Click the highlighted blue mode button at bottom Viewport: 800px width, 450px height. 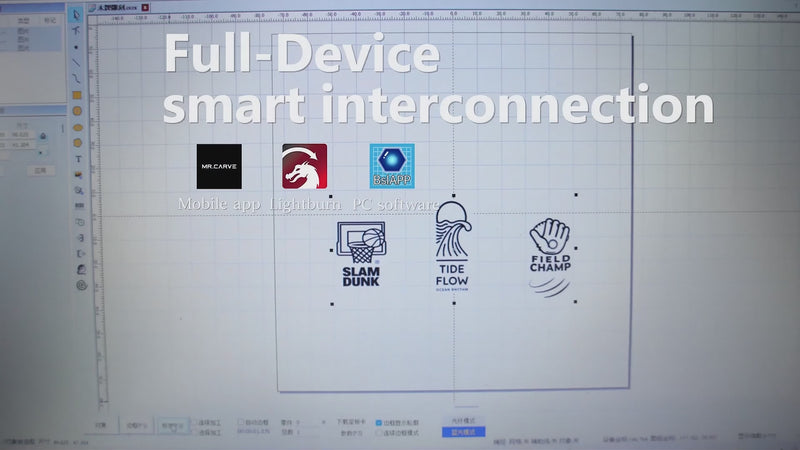point(463,432)
